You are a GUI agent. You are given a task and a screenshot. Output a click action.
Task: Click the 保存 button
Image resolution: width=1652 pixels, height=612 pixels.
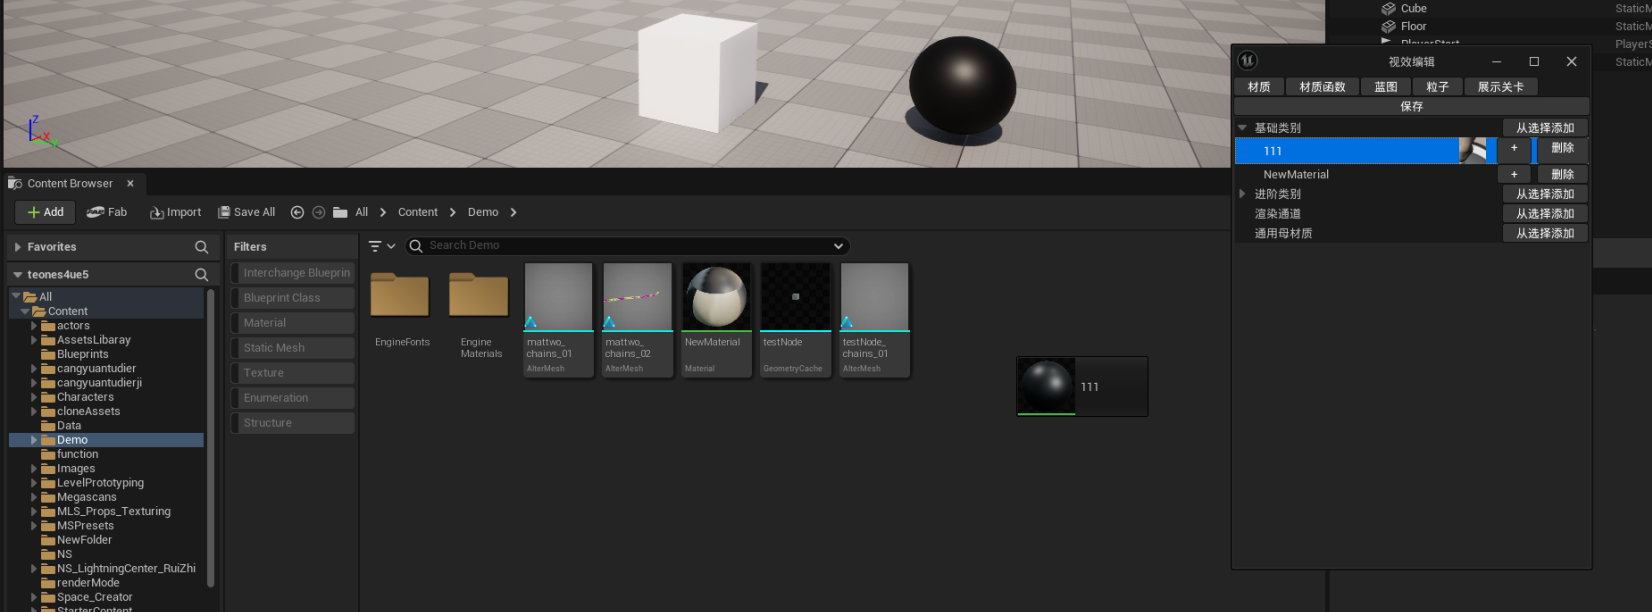[1411, 106]
